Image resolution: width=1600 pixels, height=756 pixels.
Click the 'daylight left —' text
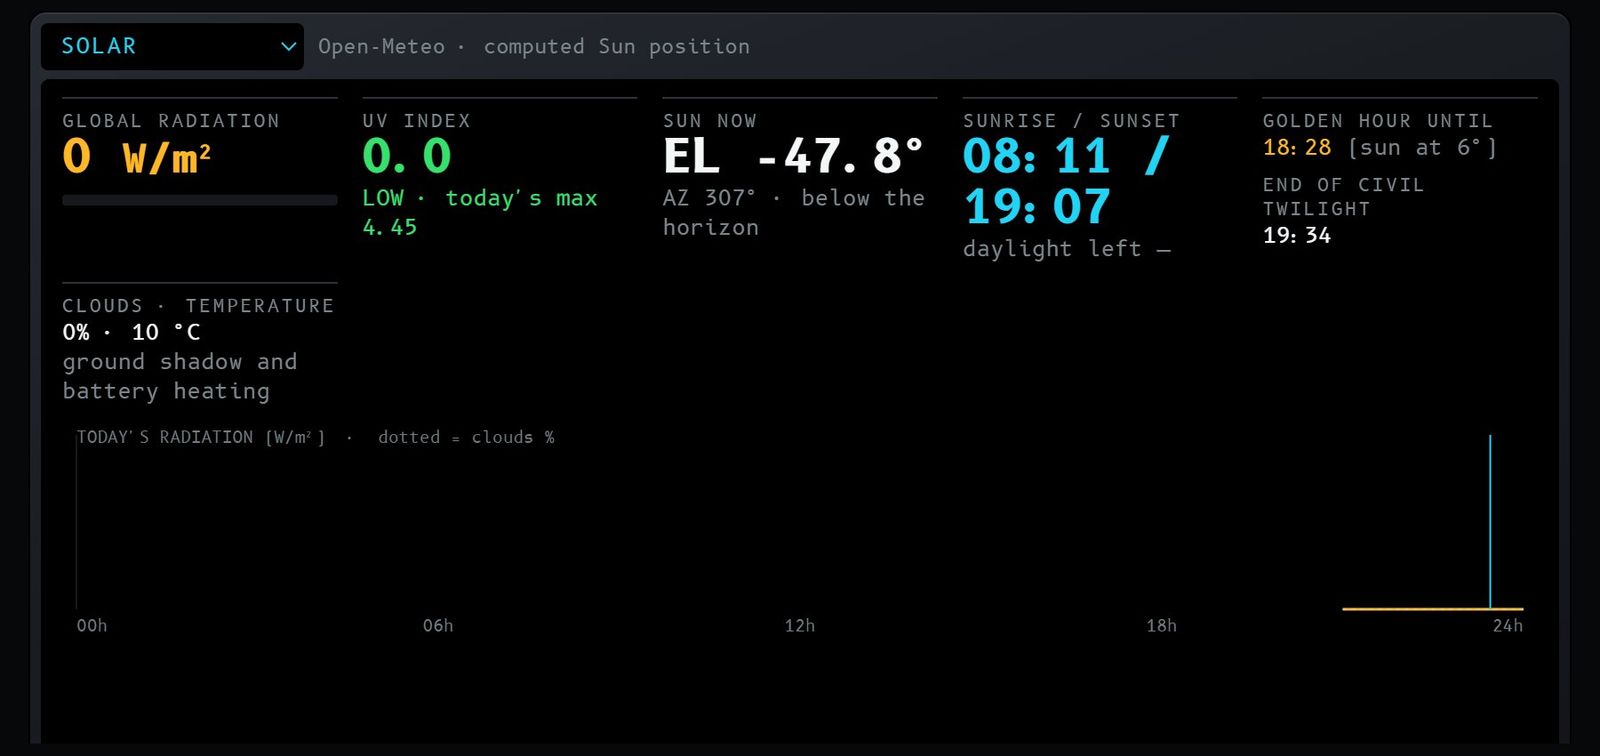pos(1067,249)
